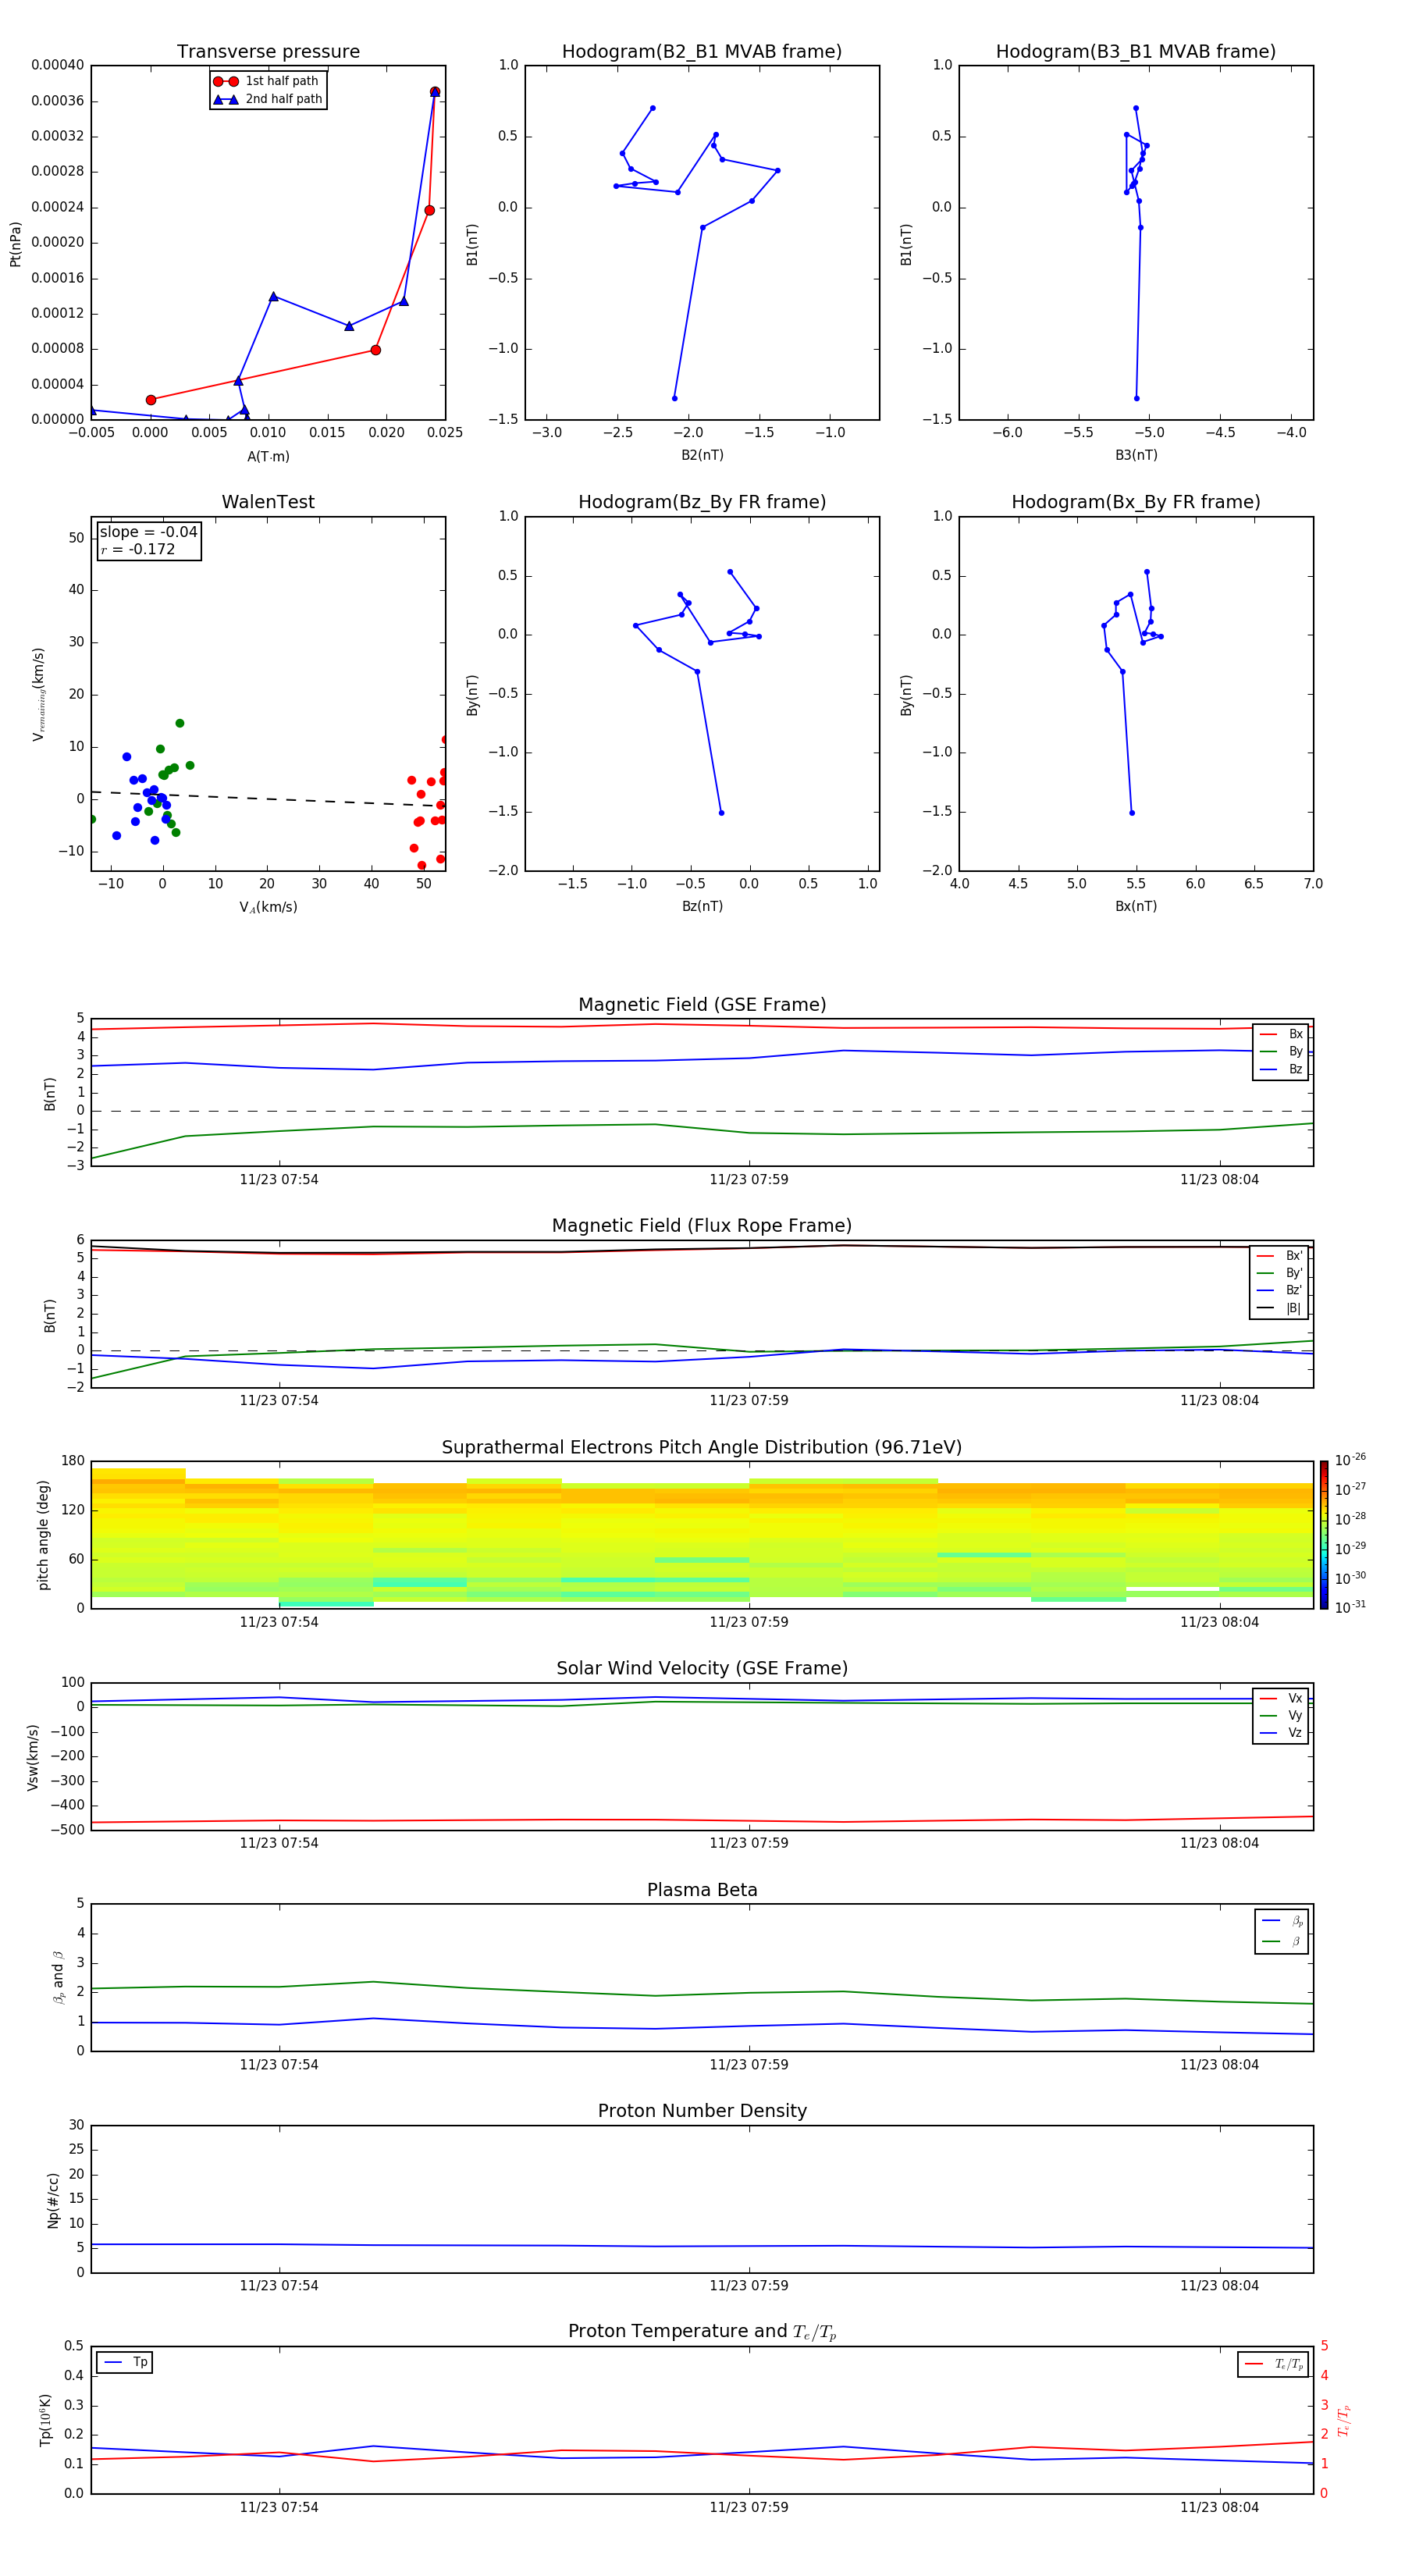
Task: Click 'Magnetic Field (GSE Frame)' title
Action: [702, 1005]
